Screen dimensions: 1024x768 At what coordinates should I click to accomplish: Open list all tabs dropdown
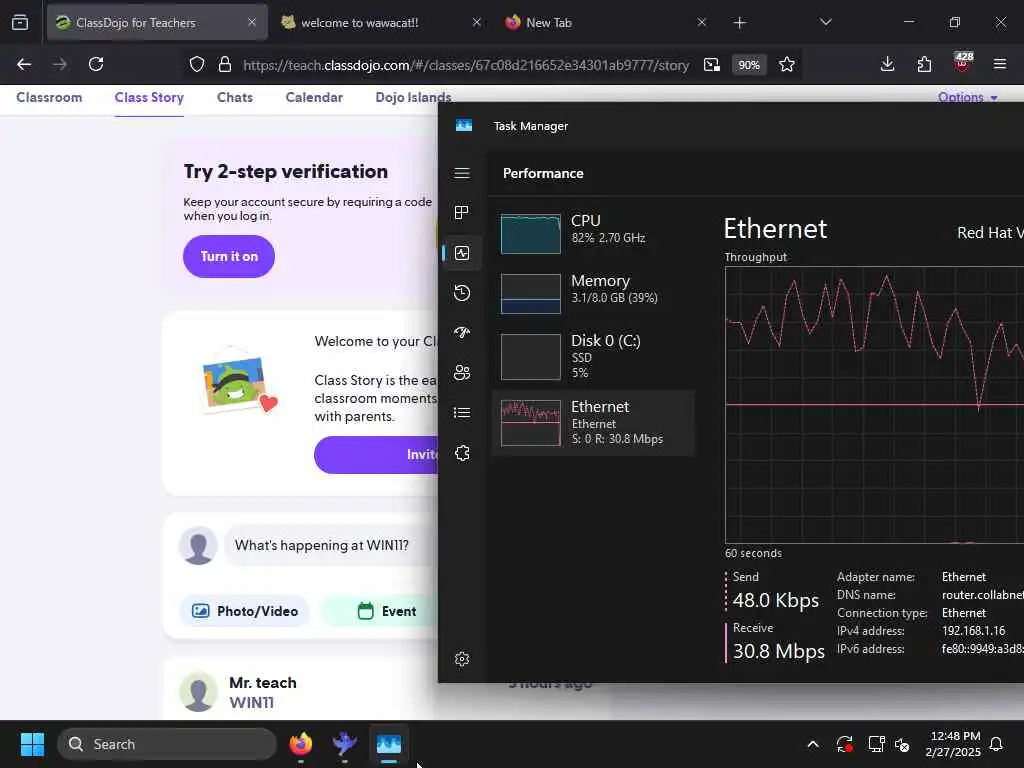point(825,22)
